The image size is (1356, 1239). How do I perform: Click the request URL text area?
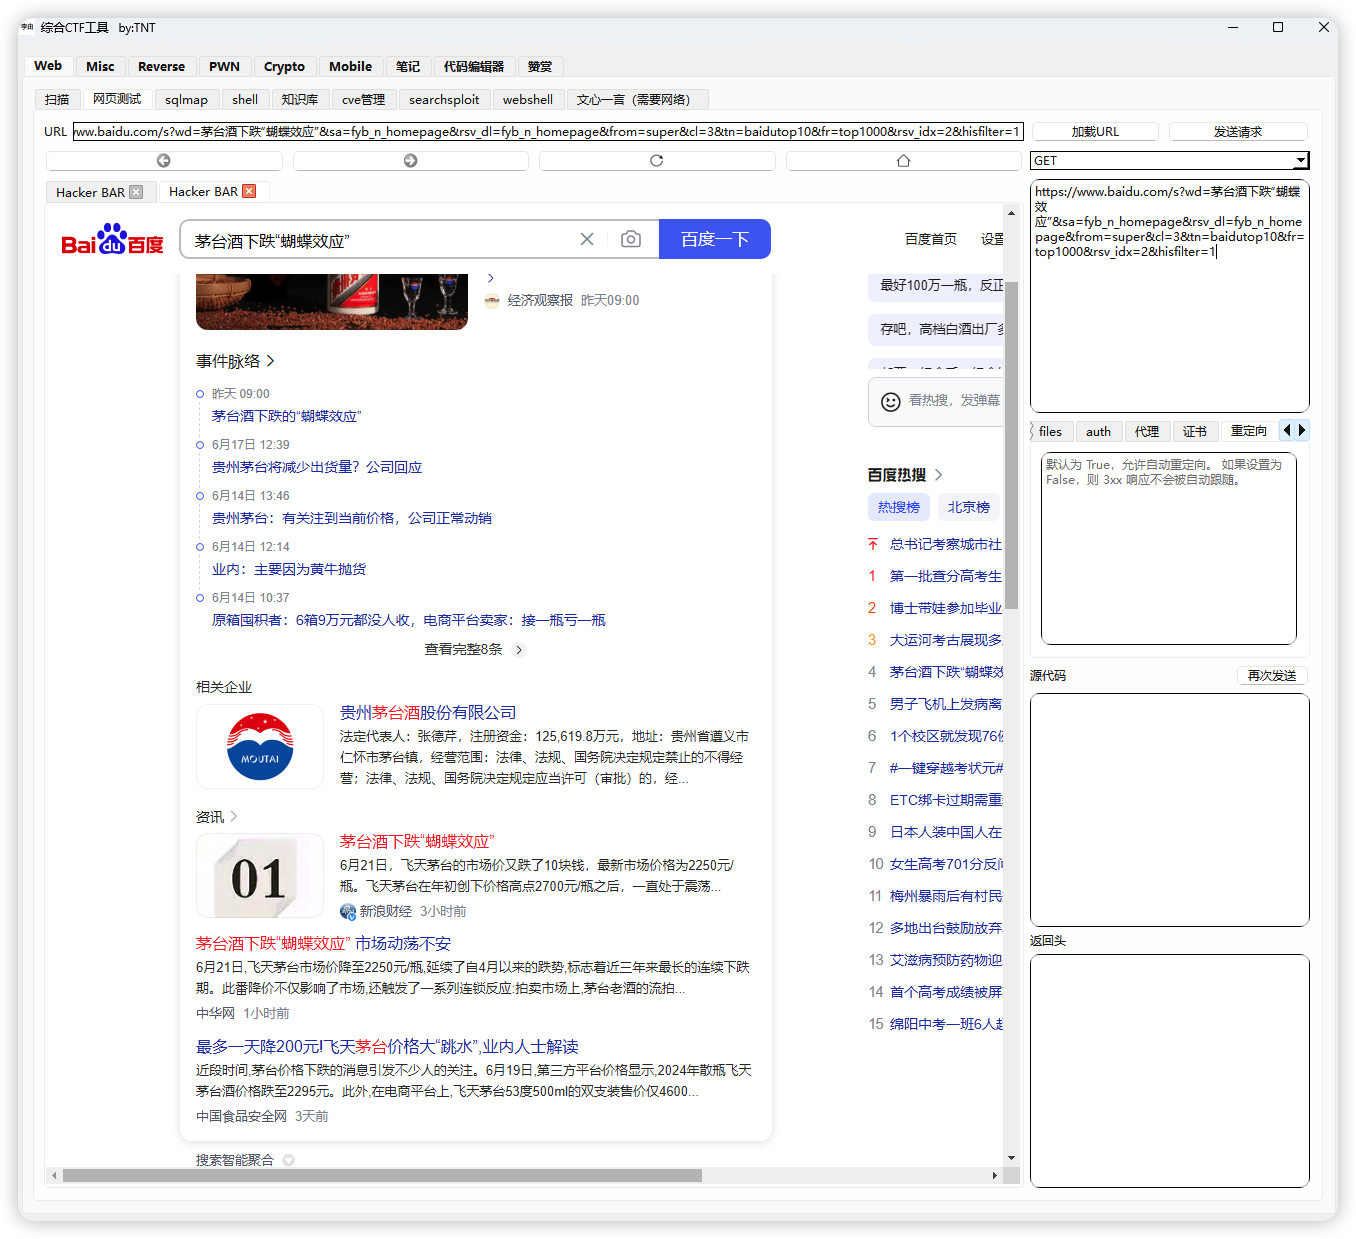click(x=1170, y=296)
